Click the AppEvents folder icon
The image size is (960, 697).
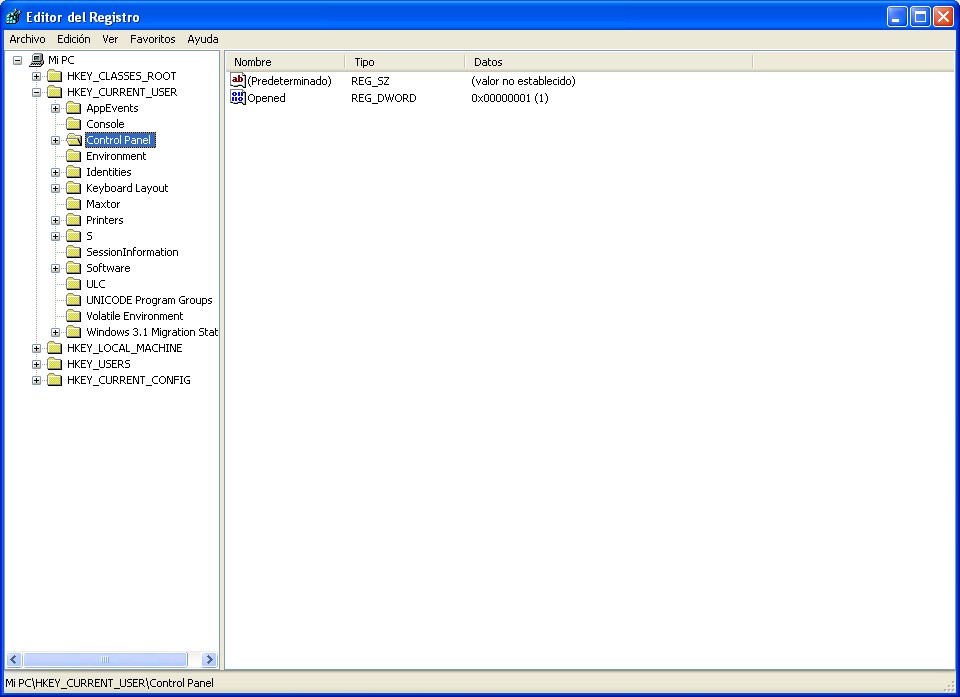pyautogui.click(x=73, y=108)
